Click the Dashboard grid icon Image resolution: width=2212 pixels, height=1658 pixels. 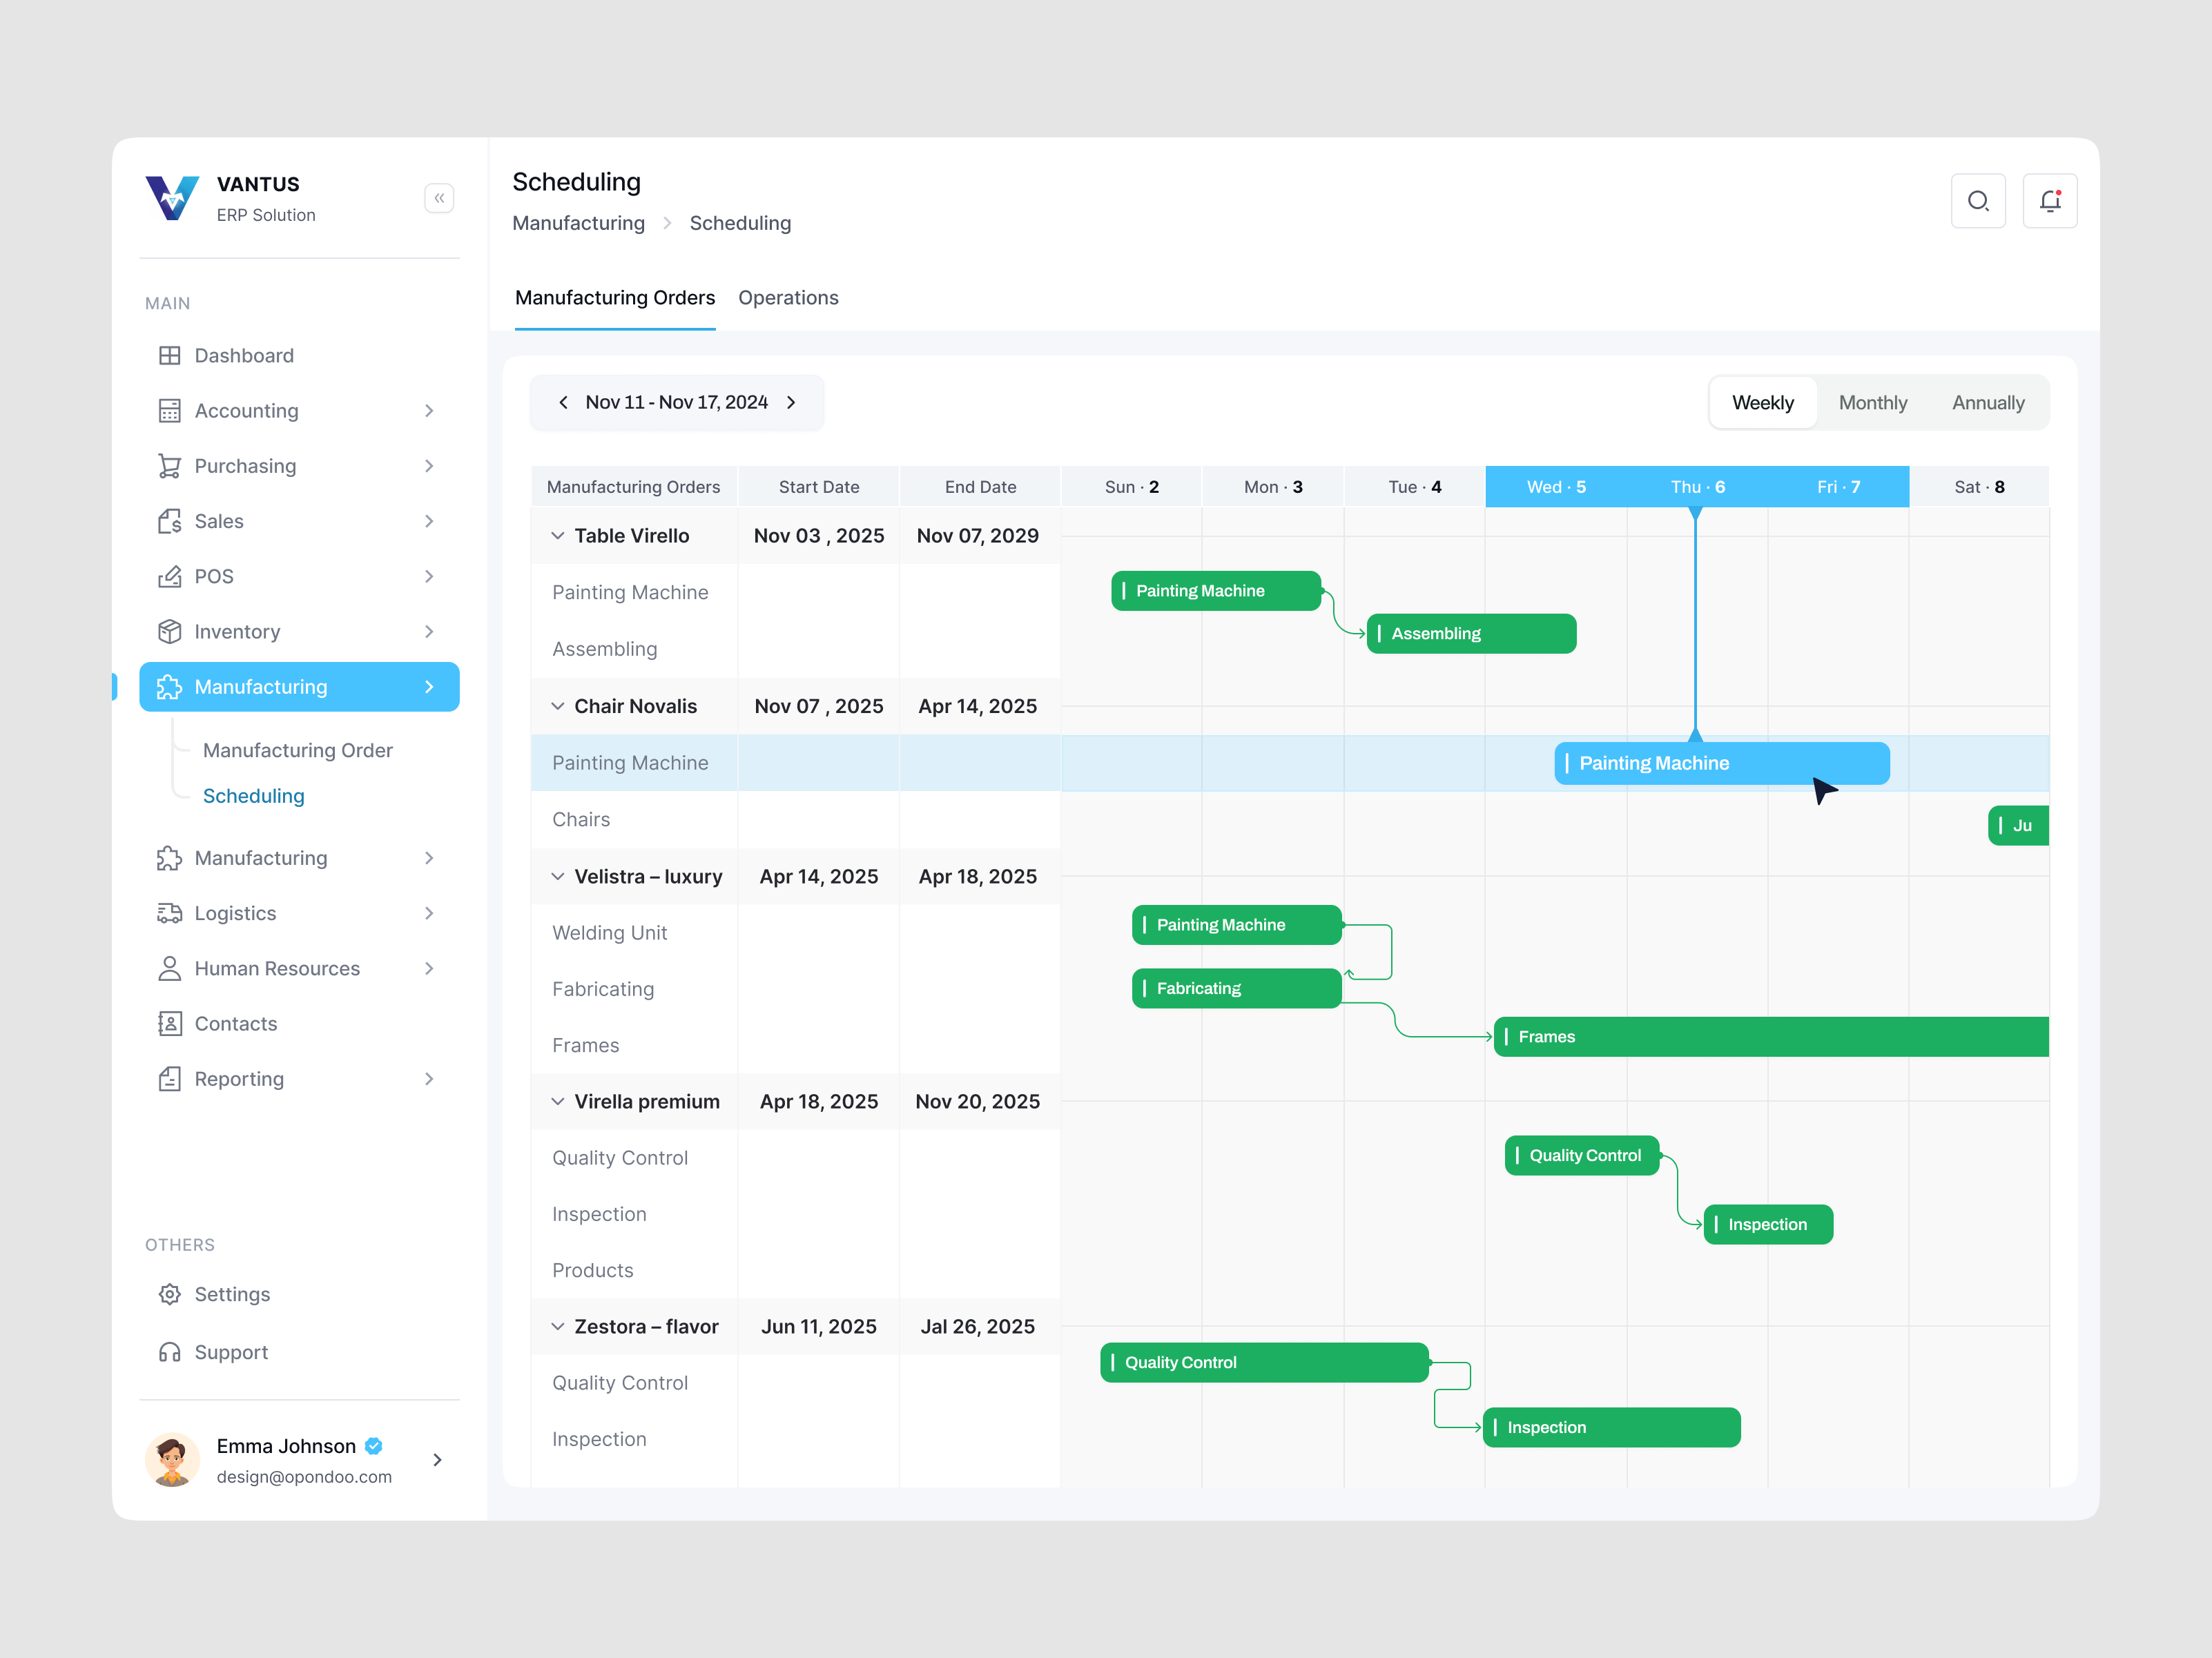[170, 356]
